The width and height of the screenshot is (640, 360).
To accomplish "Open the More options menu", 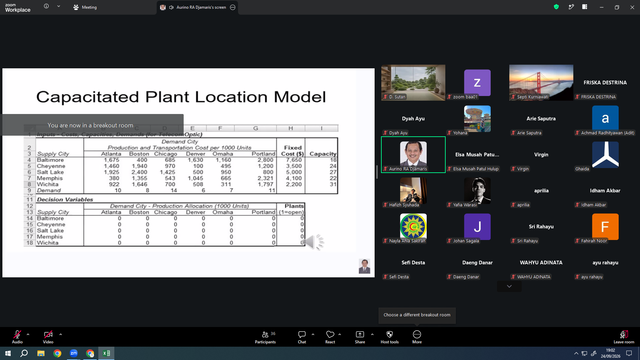I will [x=417, y=337].
